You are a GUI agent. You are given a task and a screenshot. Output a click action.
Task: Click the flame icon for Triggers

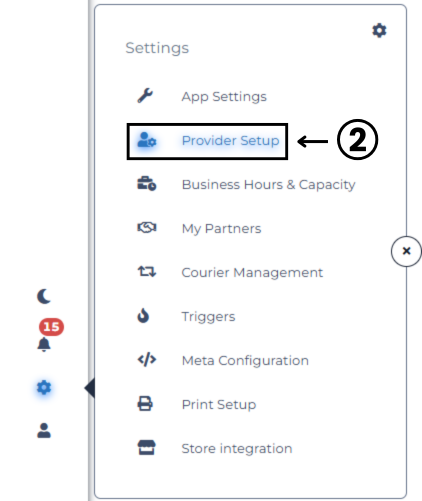[143, 316]
